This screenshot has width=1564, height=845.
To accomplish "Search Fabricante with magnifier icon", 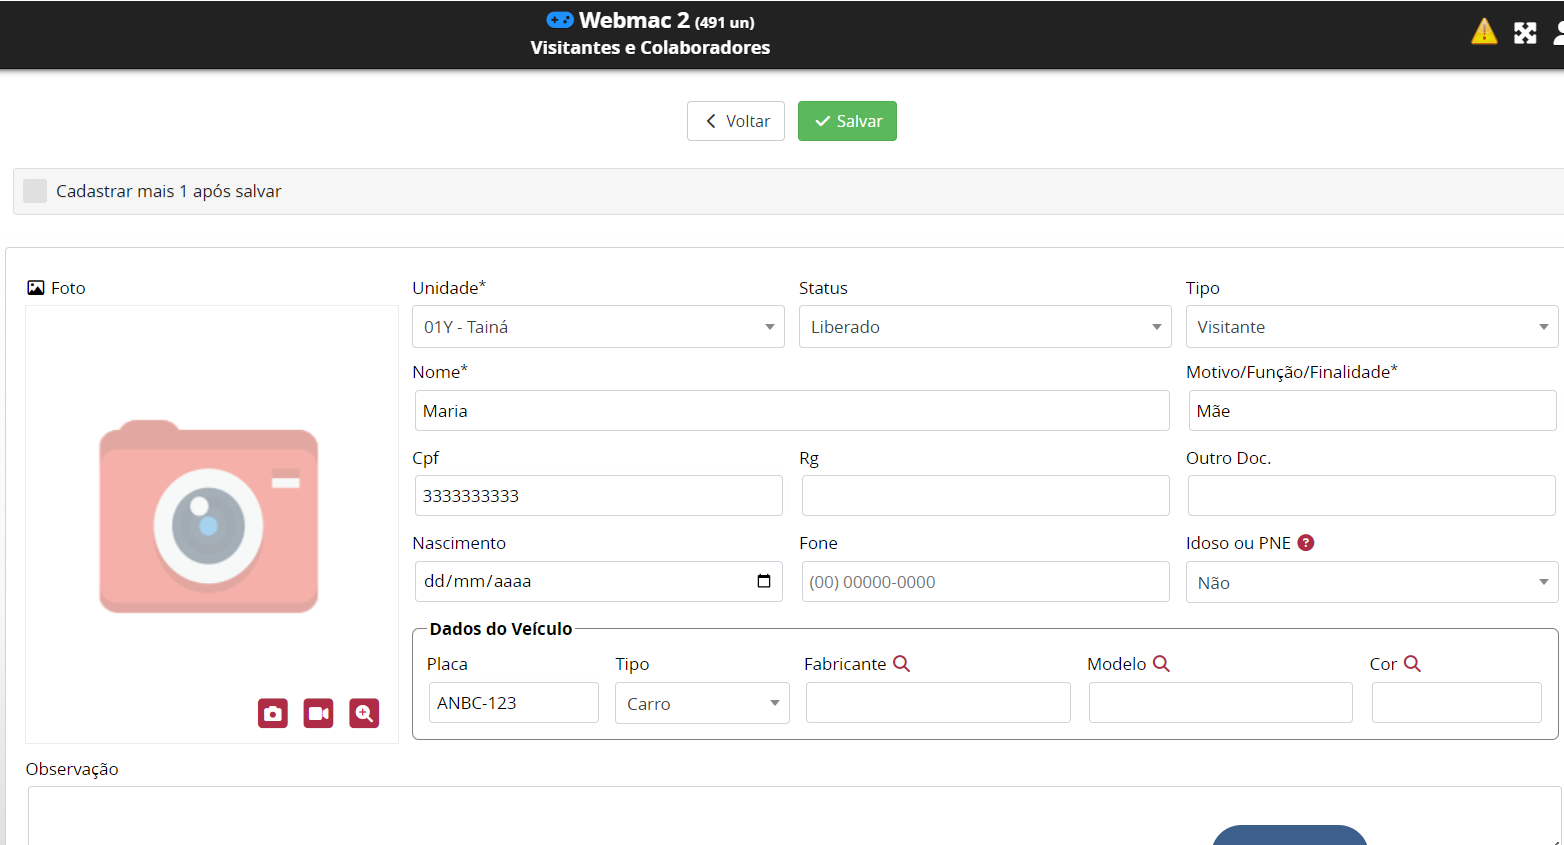I will (x=901, y=664).
